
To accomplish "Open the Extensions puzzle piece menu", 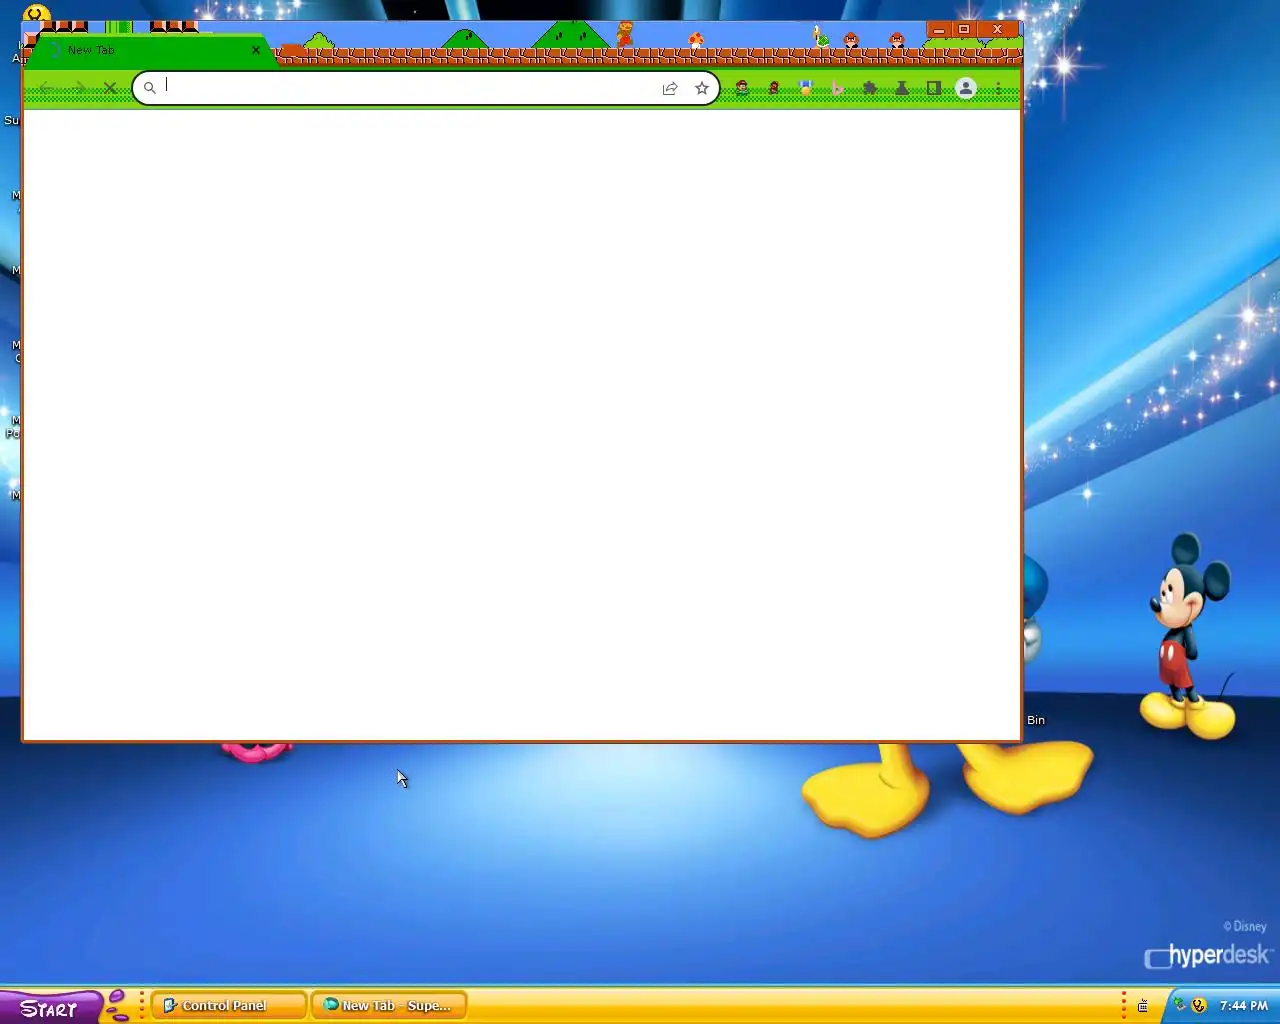I will tap(870, 88).
